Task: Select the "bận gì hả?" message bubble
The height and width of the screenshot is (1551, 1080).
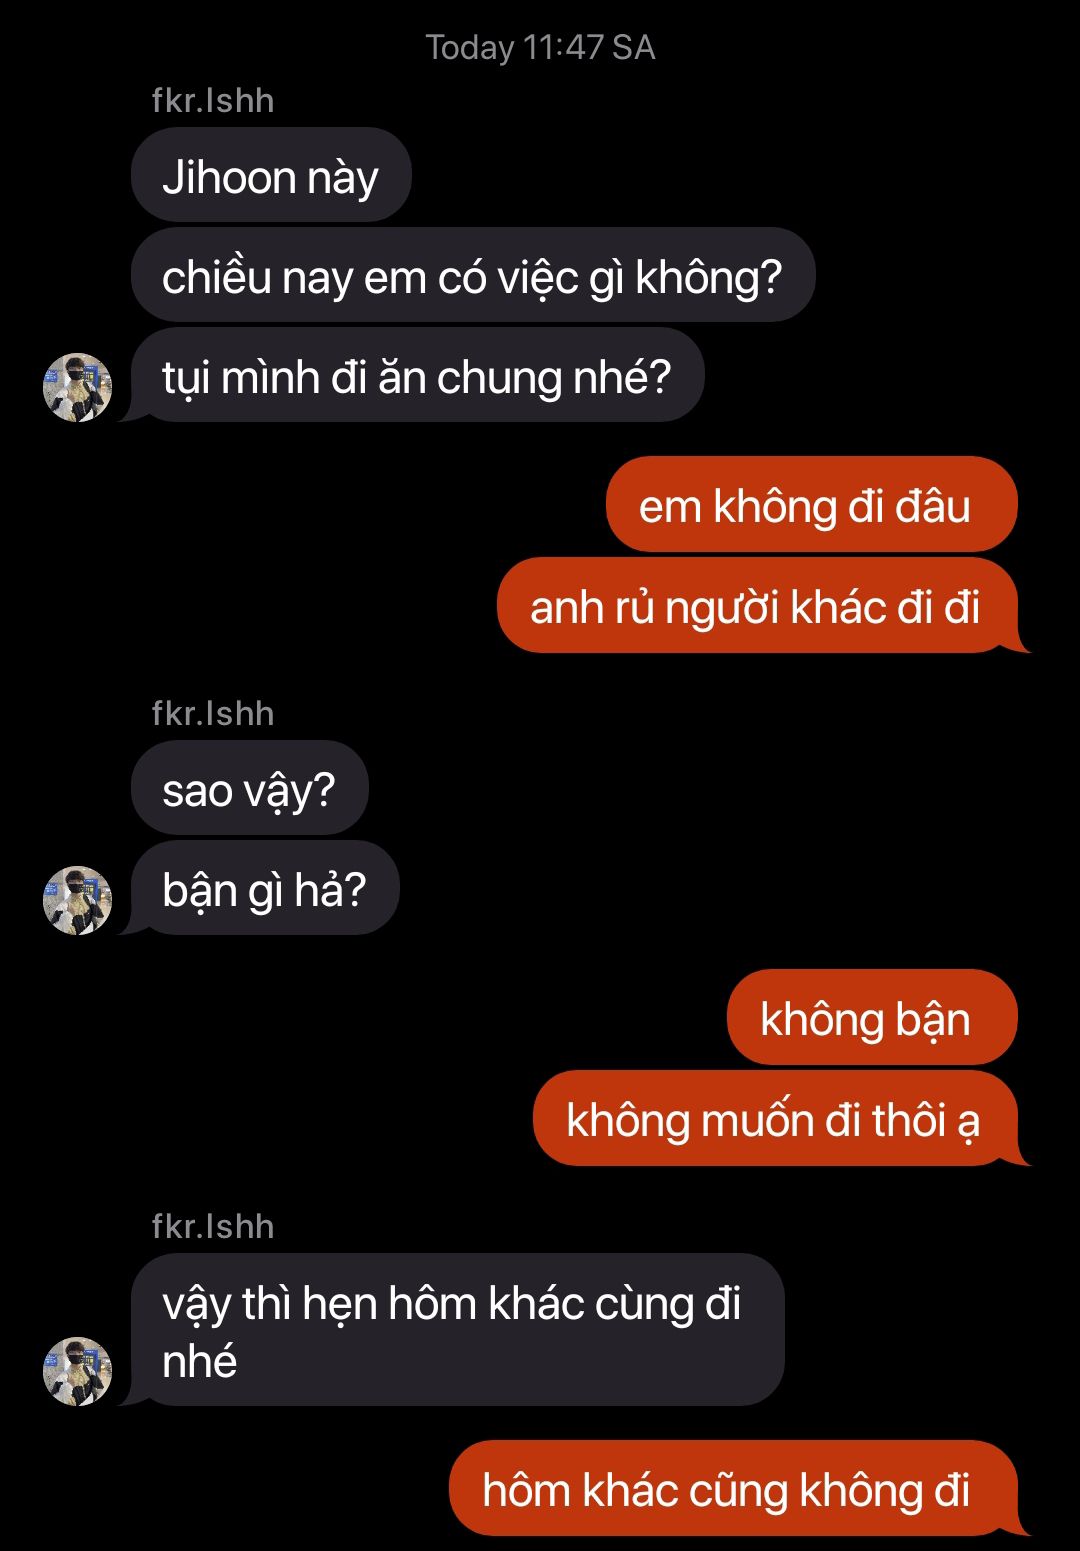Action: [x=265, y=888]
